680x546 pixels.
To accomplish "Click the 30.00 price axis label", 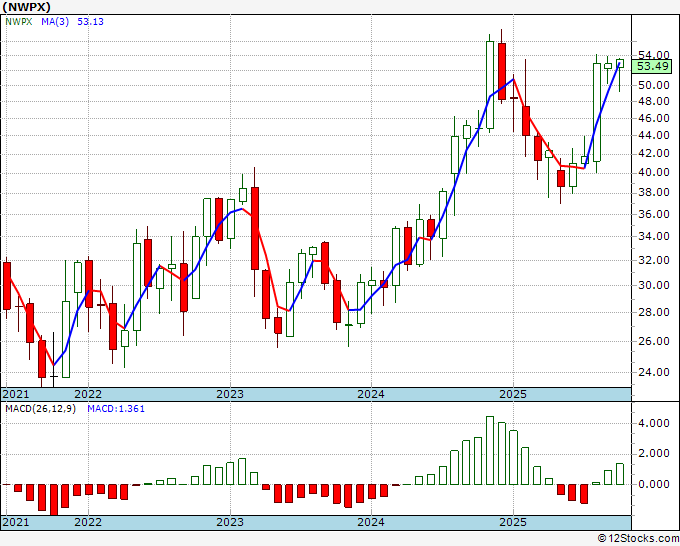I will [654, 285].
